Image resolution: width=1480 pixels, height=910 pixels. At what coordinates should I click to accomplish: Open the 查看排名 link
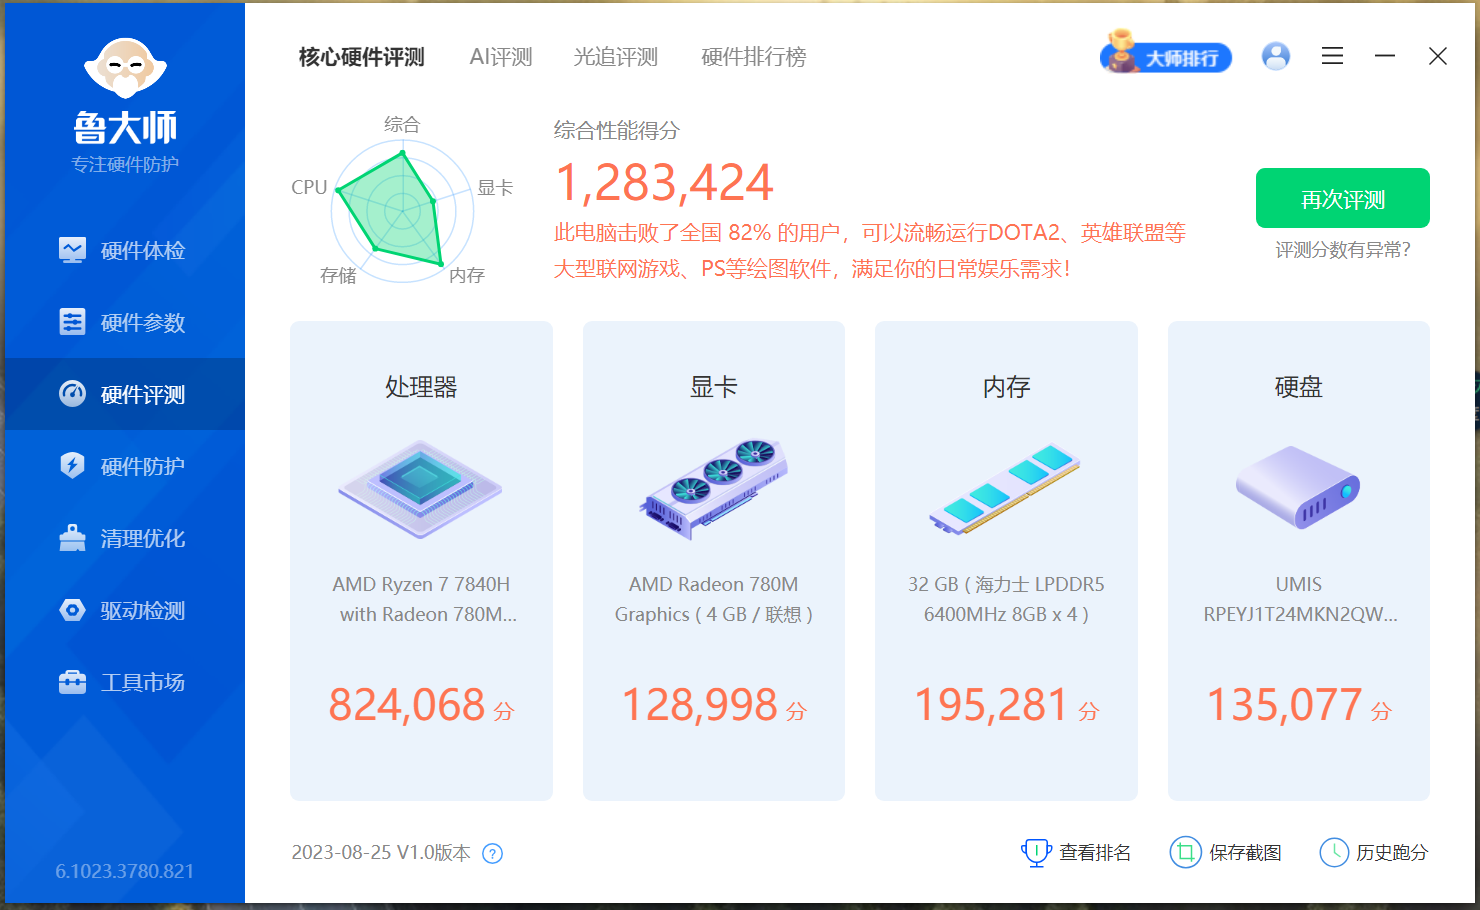tap(1095, 853)
